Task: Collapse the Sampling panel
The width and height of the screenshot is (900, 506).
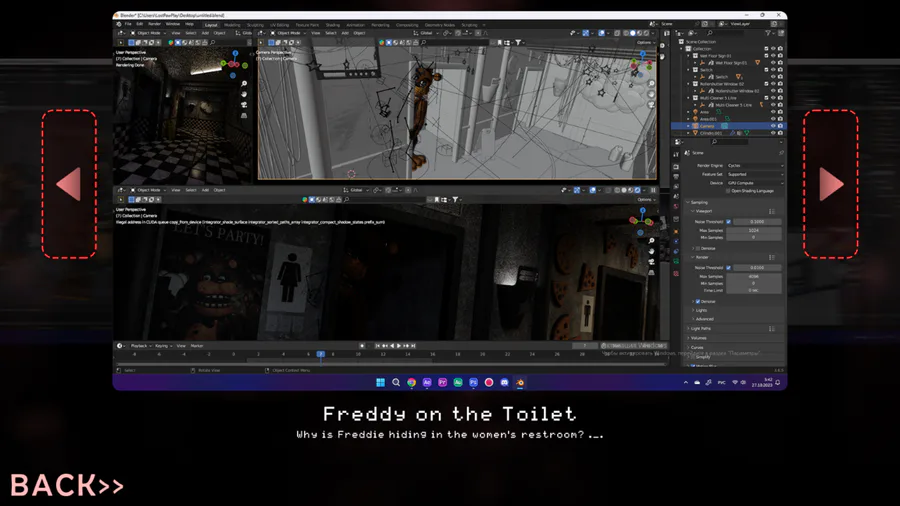Action: 699,202
